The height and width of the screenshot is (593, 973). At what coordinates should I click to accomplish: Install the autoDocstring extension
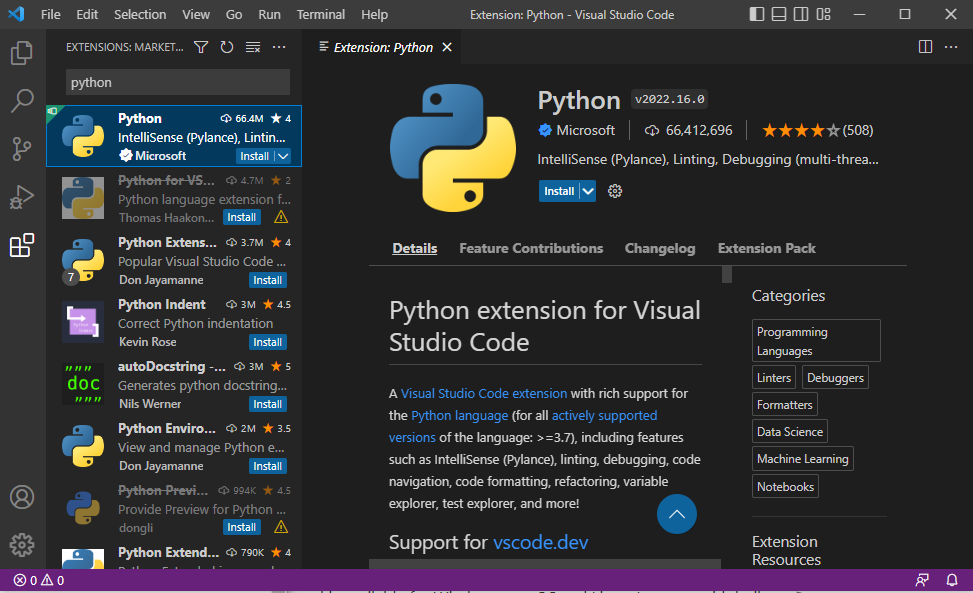(x=267, y=404)
